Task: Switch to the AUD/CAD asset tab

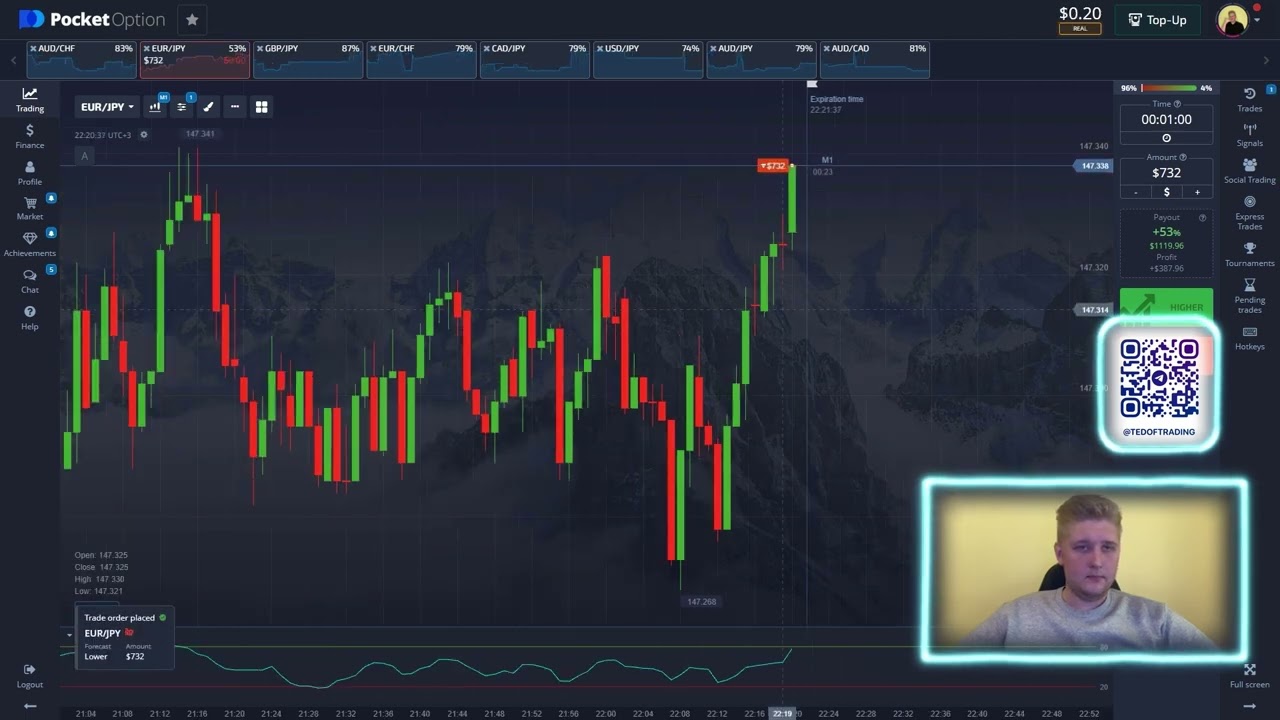Action: click(x=874, y=60)
